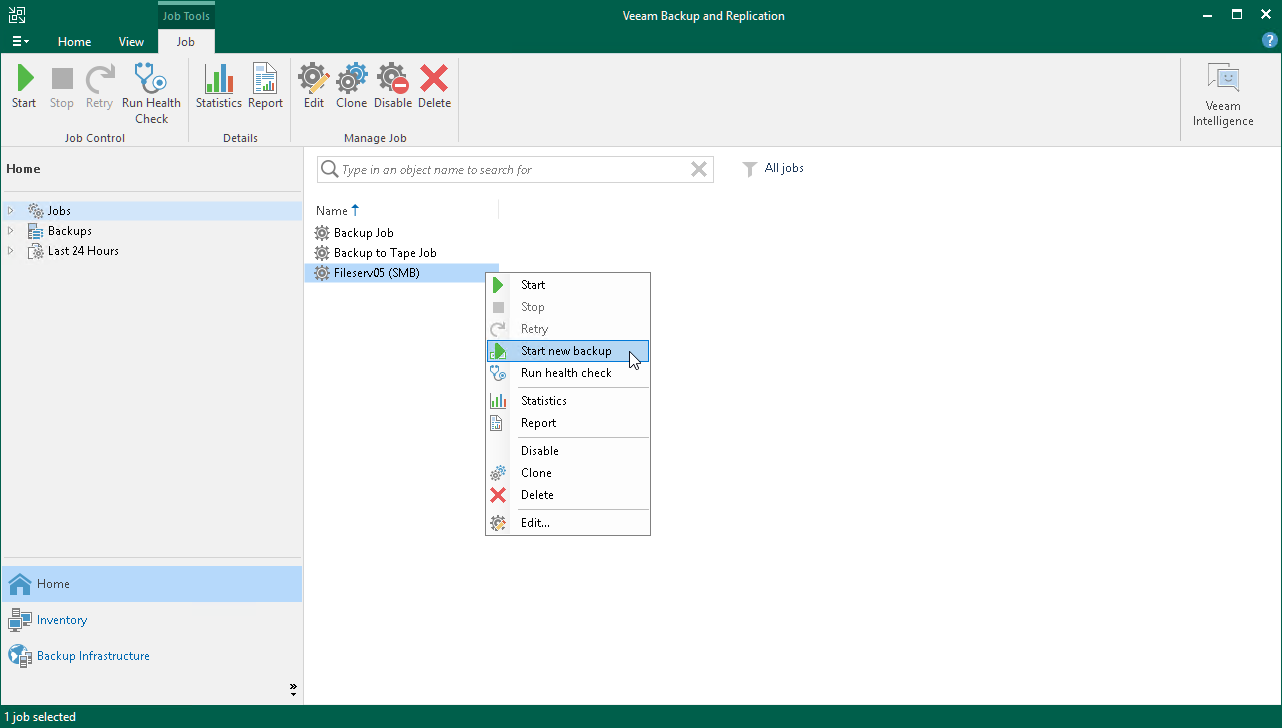The width and height of the screenshot is (1282, 728).
Task: Clear the search field with the X
Action: [698, 169]
